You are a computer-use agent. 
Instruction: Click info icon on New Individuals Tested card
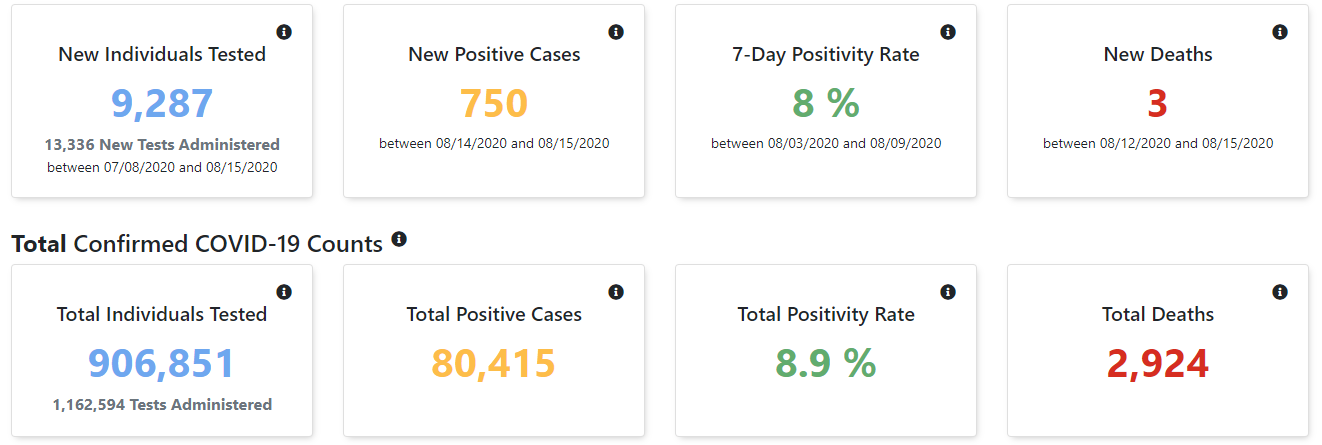(x=284, y=32)
